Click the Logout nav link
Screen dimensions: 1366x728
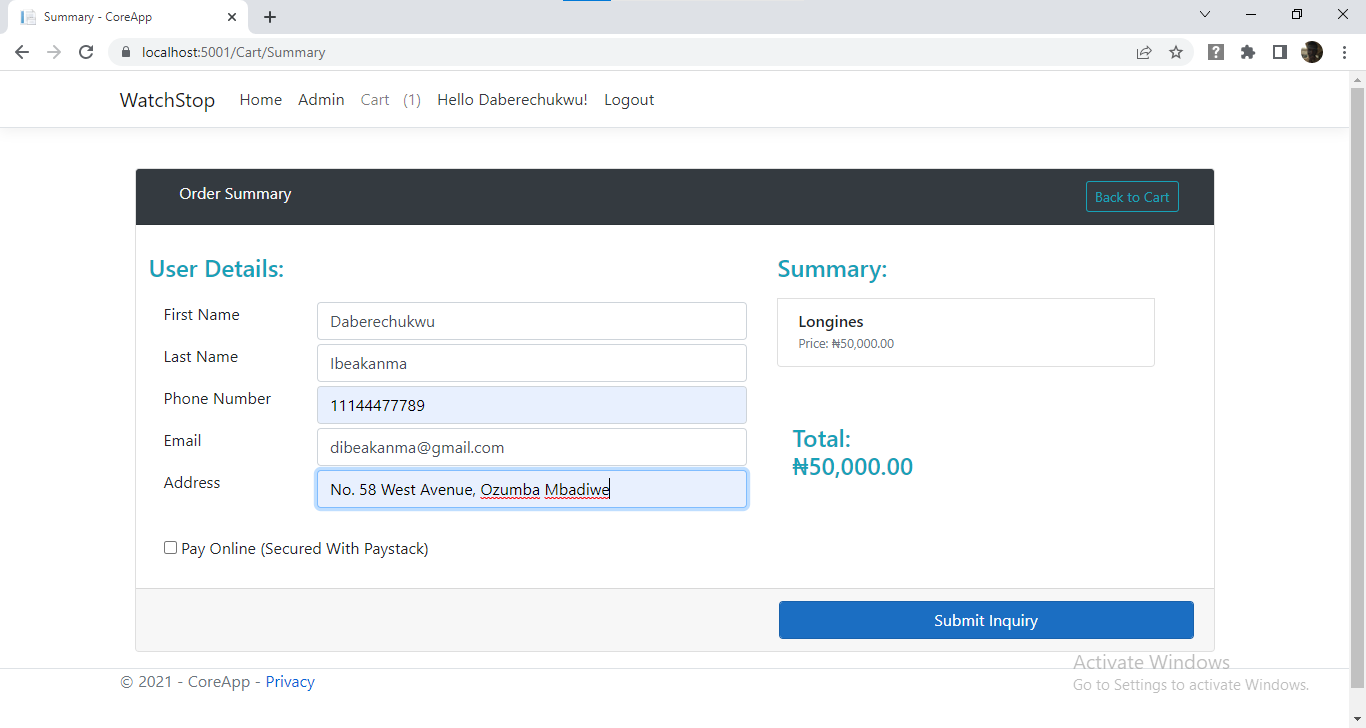(629, 100)
